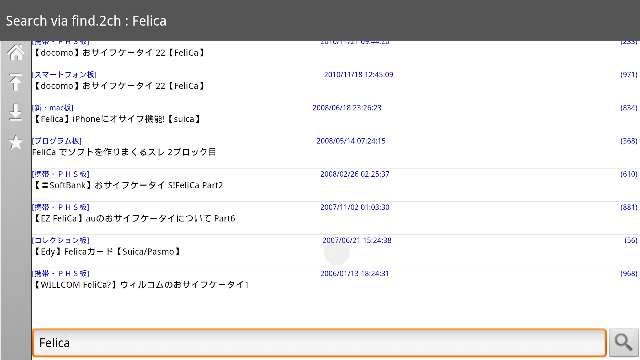640x360 pixels.
Task: Open favorites with the star icon
Action: click(16, 142)
